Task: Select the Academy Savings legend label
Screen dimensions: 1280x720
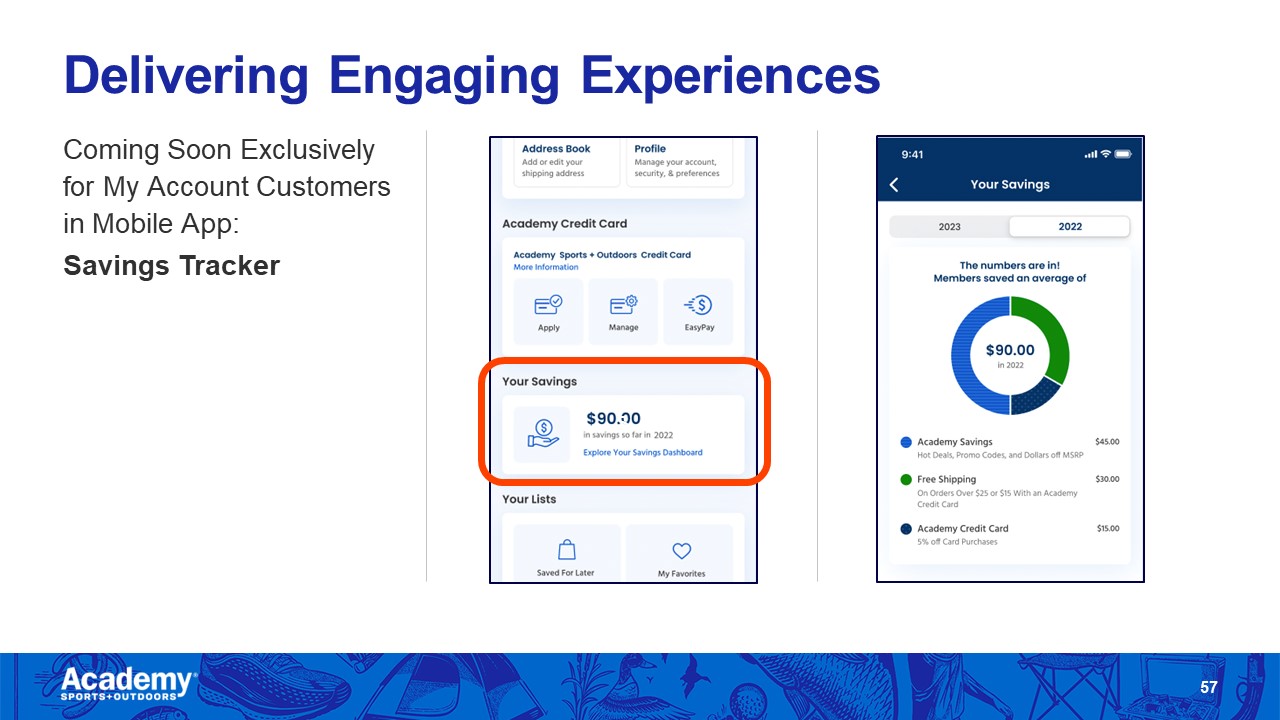Action: tap(955, 442)
